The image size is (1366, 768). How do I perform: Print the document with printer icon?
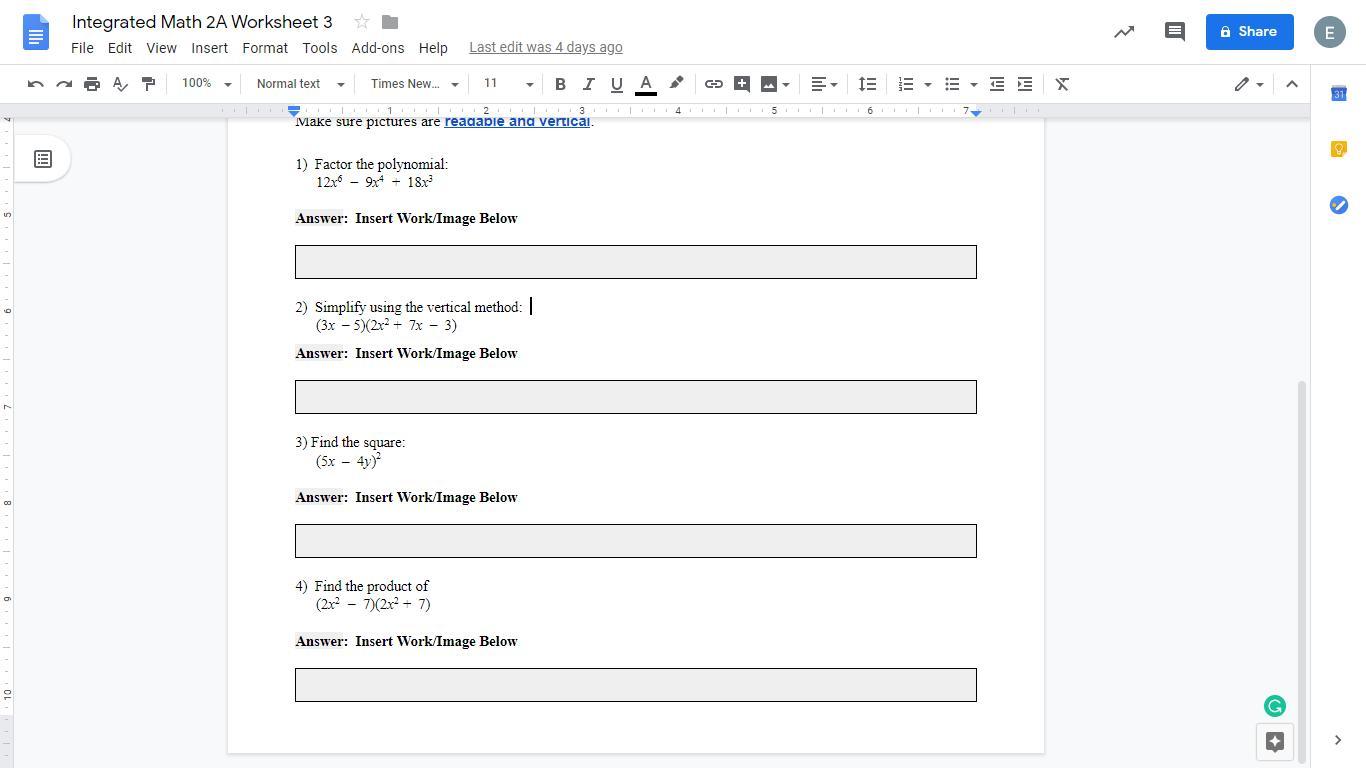[x=92, y=84]
